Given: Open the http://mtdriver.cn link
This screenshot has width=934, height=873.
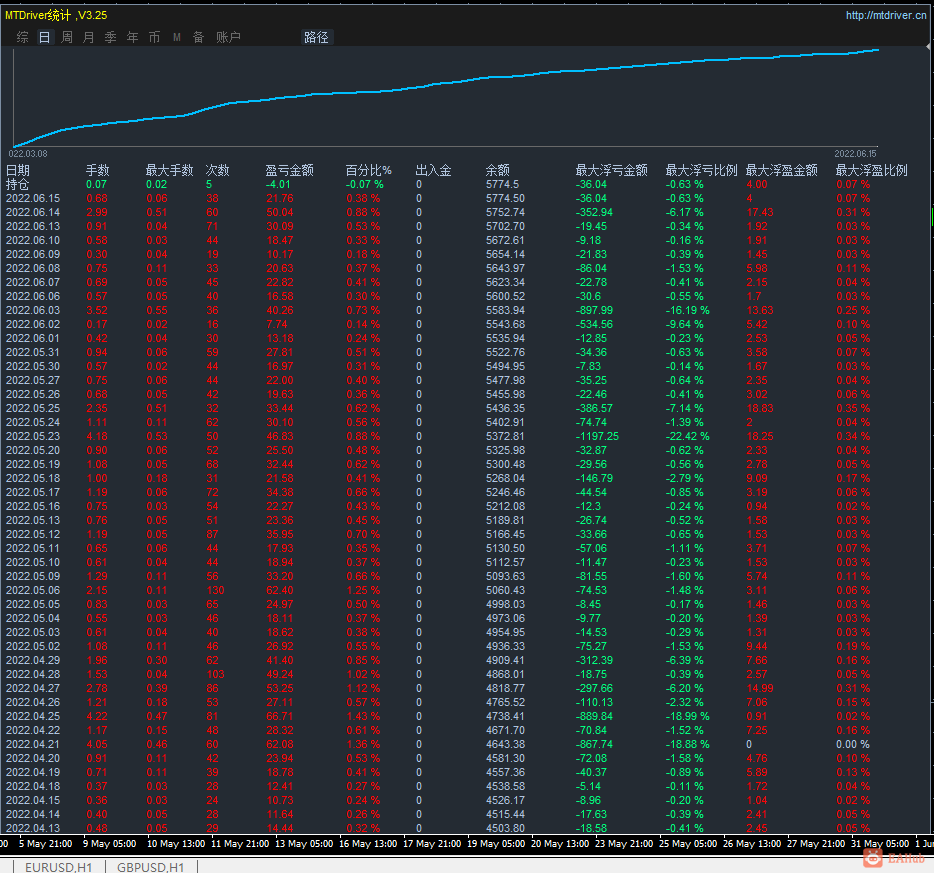Looking at the screenshot, I should [886, 15].
